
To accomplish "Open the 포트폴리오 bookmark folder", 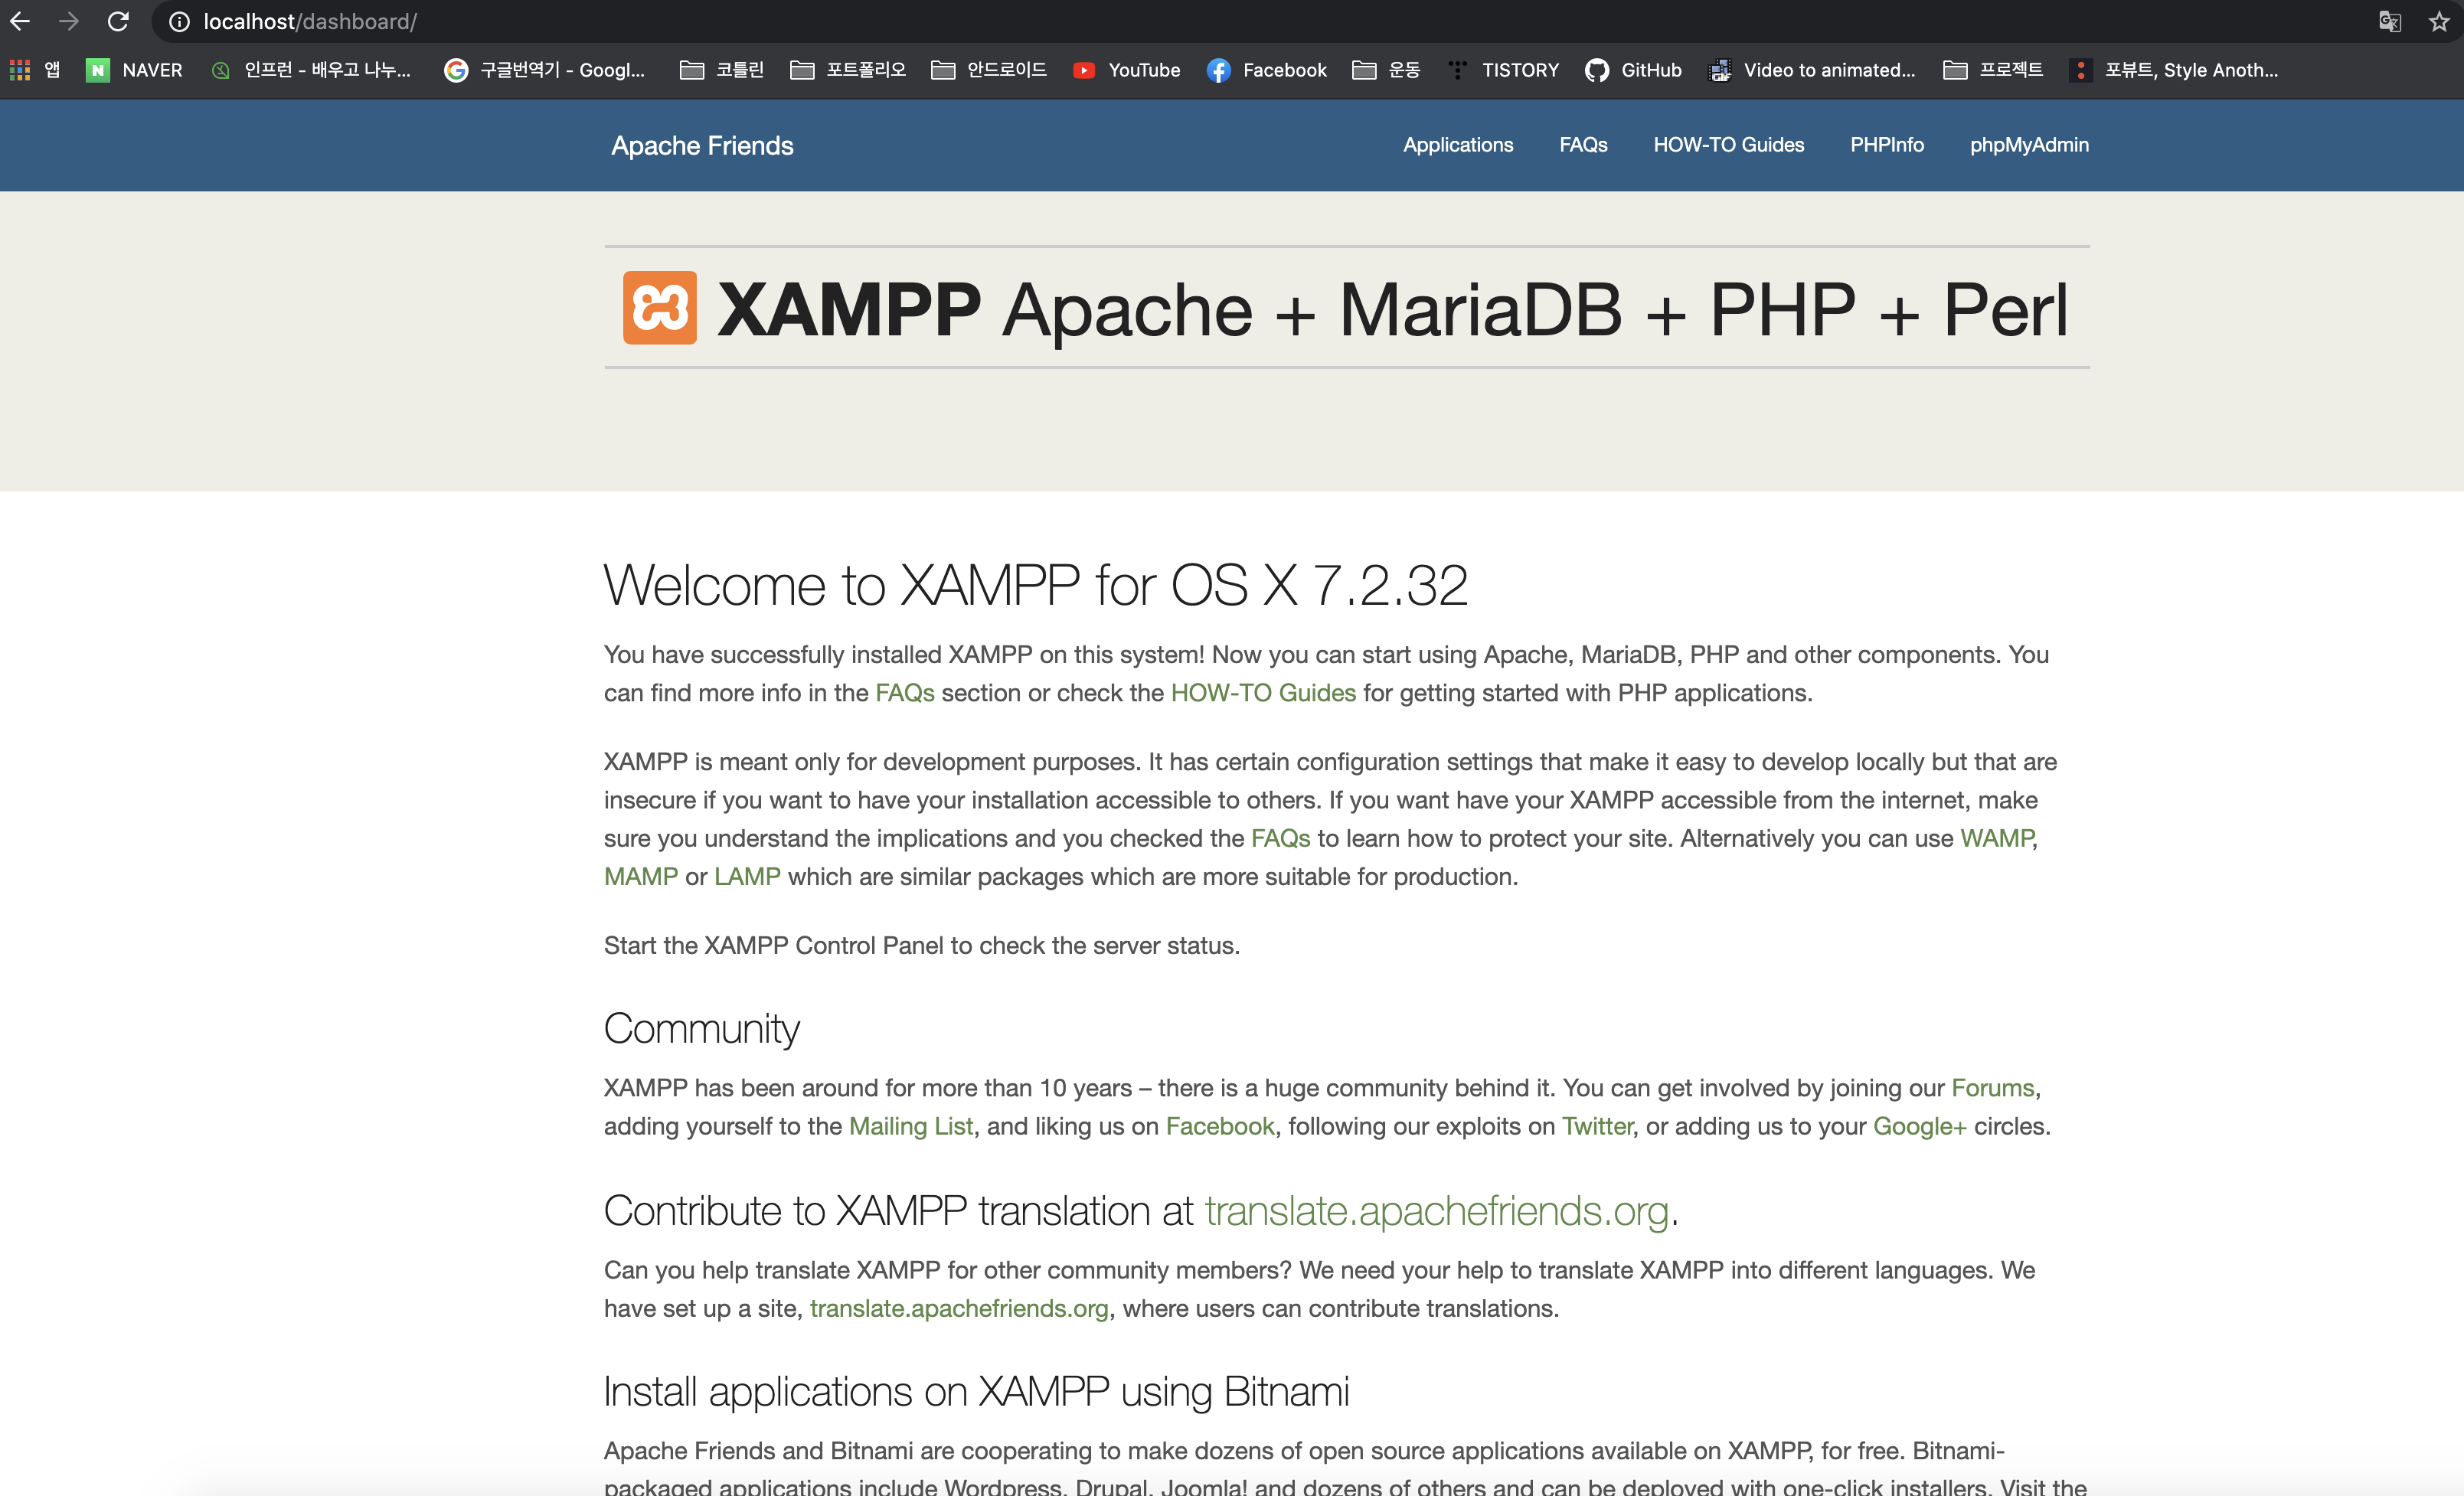I will coord(848,70).
